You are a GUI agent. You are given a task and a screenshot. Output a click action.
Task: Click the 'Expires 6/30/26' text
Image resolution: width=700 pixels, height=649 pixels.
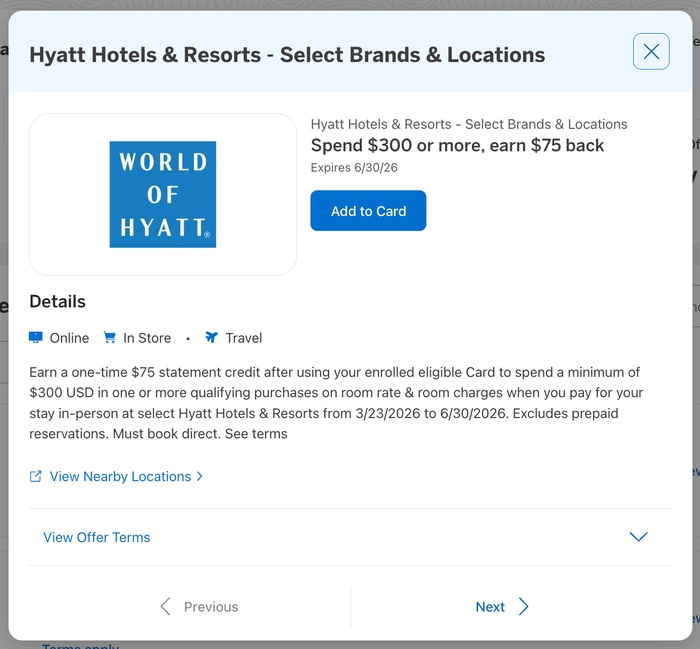click(354, 168)
